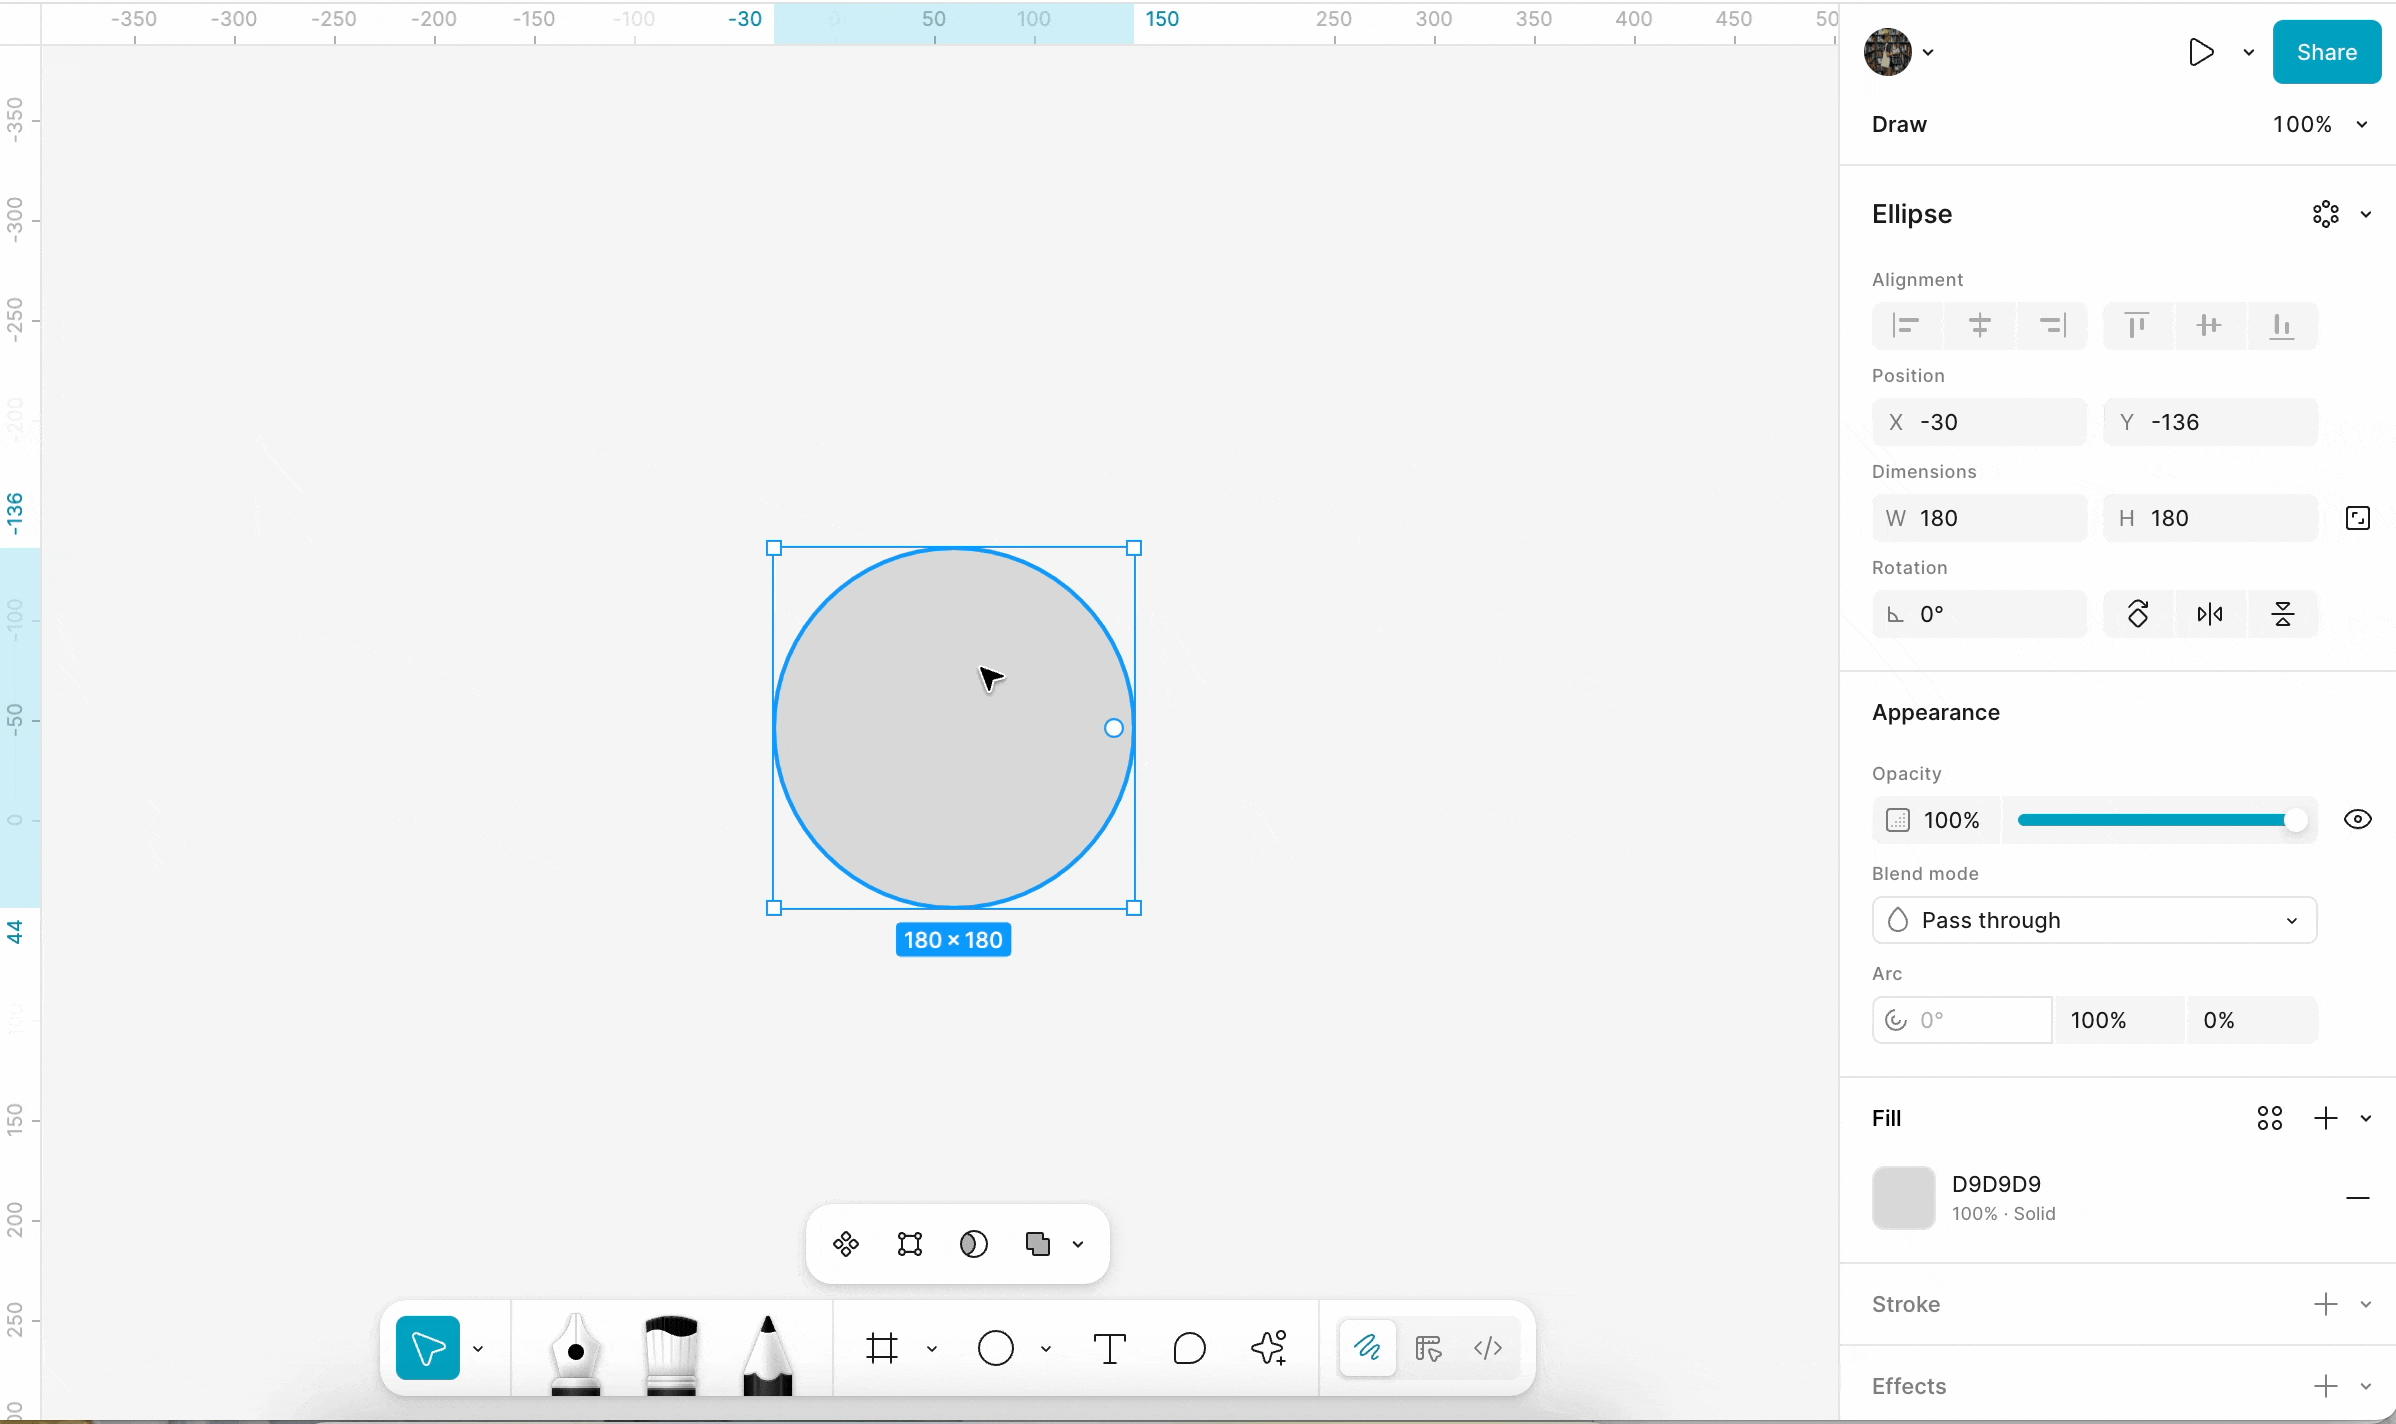2396x1424 pixels.
Task: Click the Arc sweep 100% field
Action: click(2120, 1020)
